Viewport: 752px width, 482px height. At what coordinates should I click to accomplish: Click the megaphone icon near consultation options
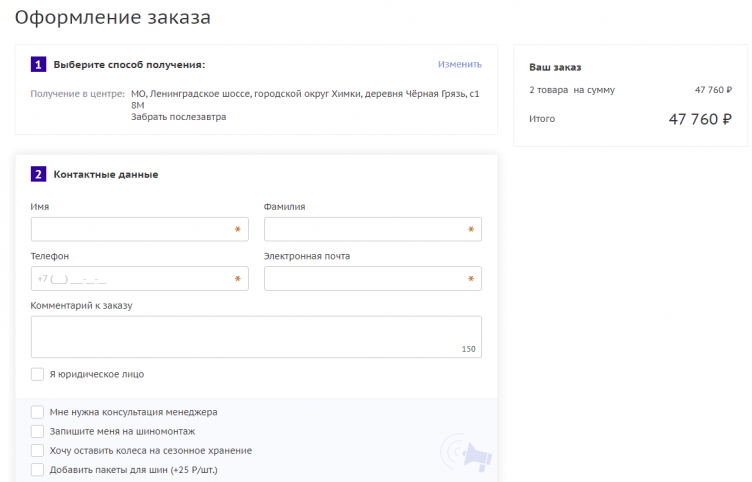point(467,453)
